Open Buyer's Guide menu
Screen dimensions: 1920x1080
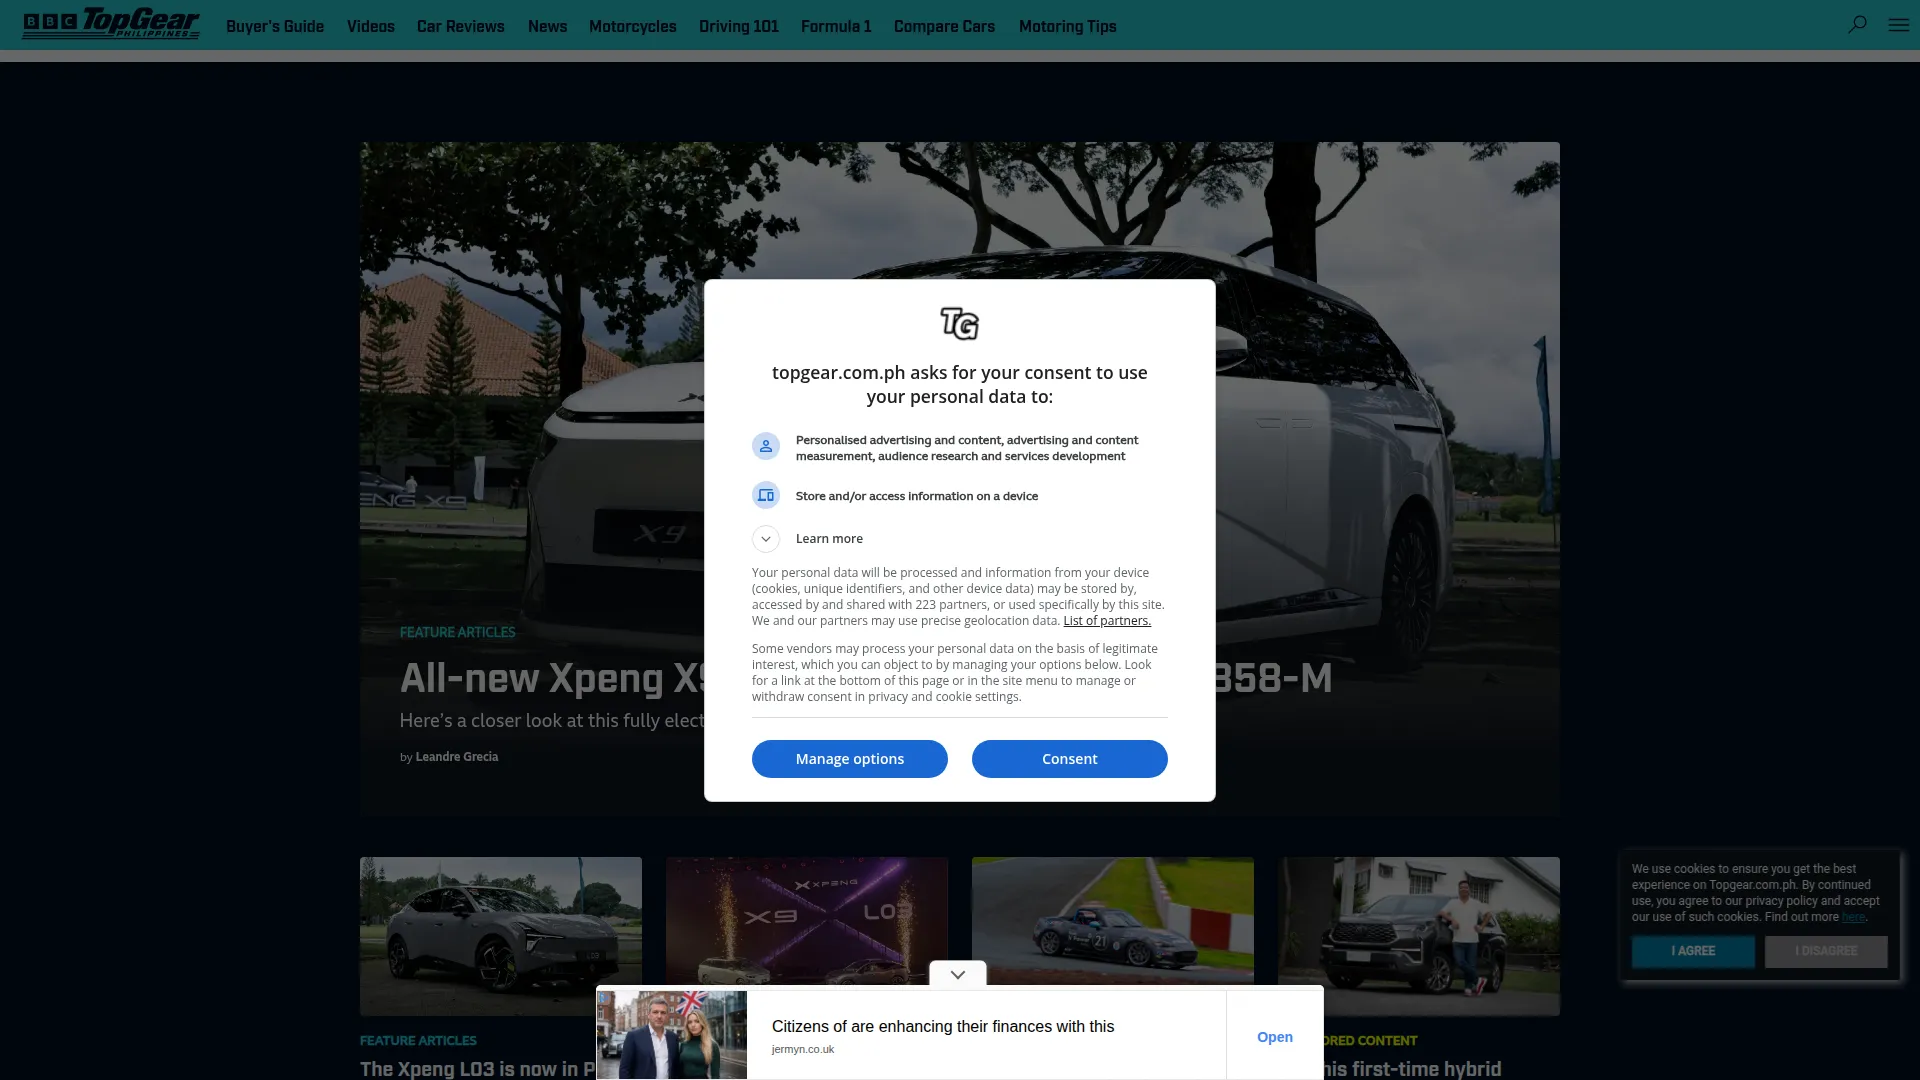[x=275, y=26]
